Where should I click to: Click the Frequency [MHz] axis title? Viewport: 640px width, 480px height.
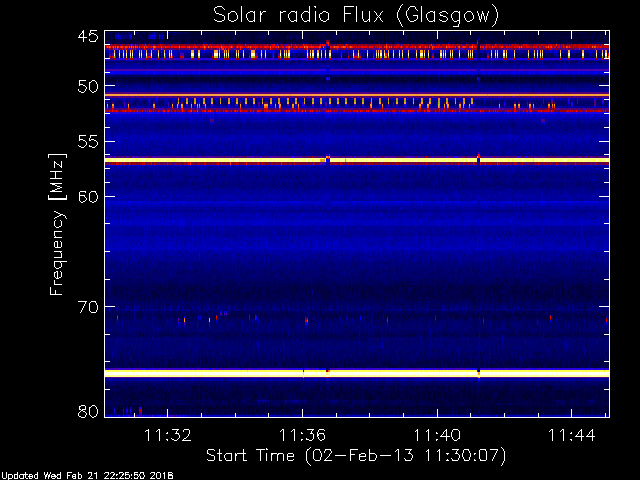click(x=57, y=224)
